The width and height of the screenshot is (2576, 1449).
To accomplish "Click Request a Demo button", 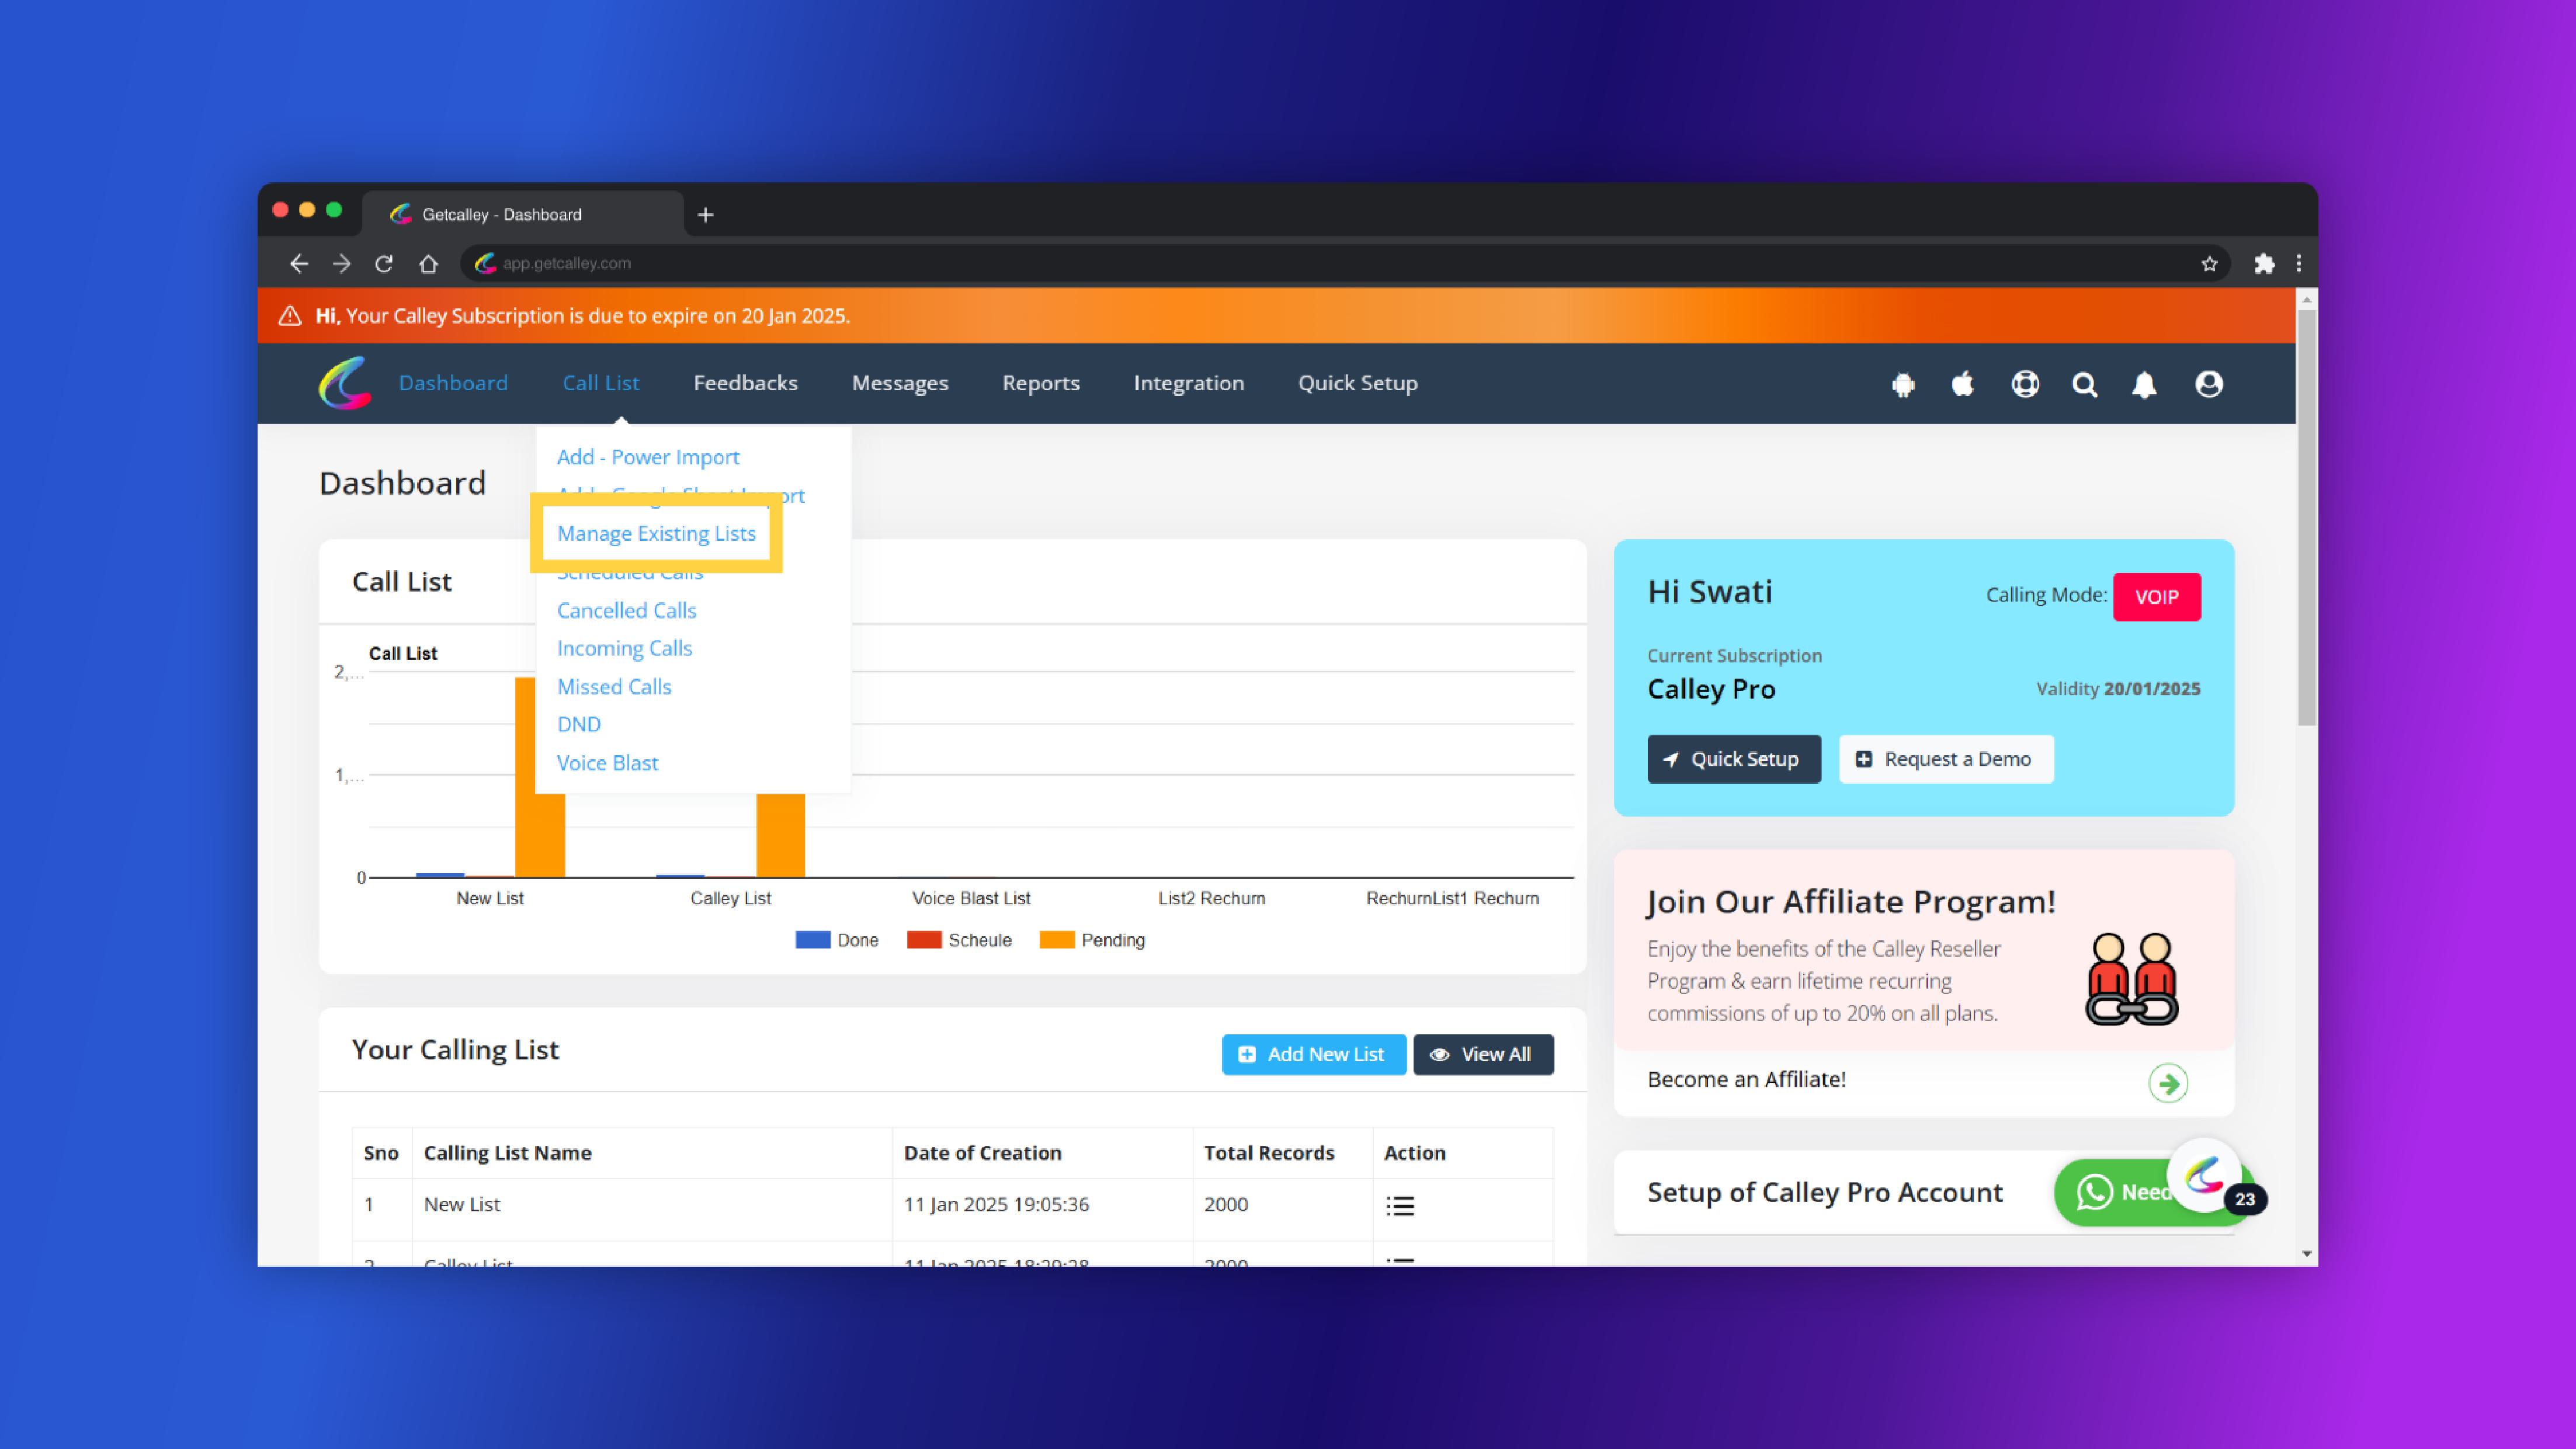I will [x=1946, y=759].
